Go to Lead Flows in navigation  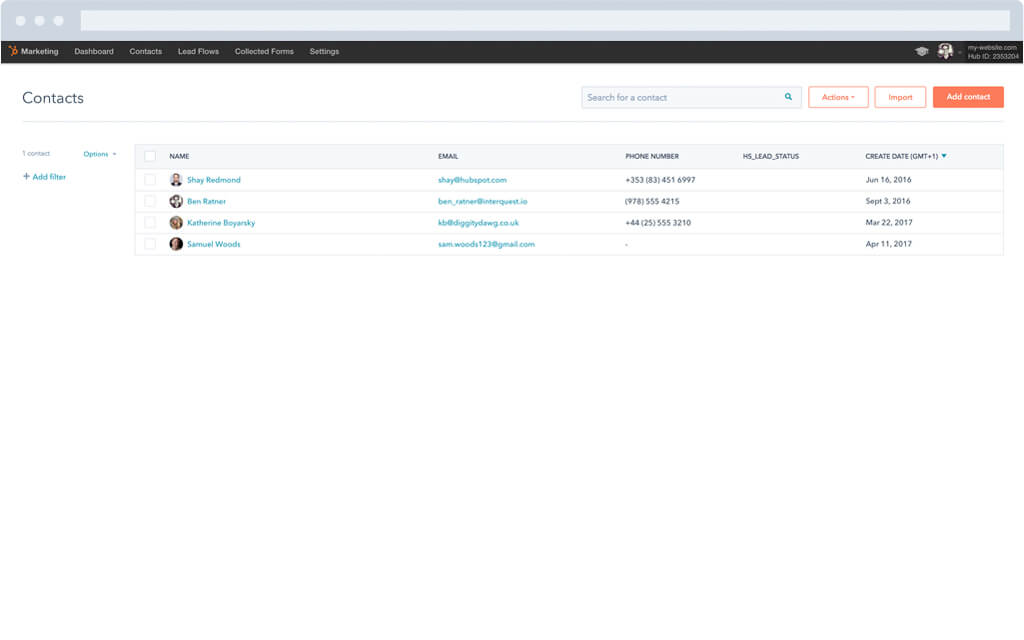198,51
